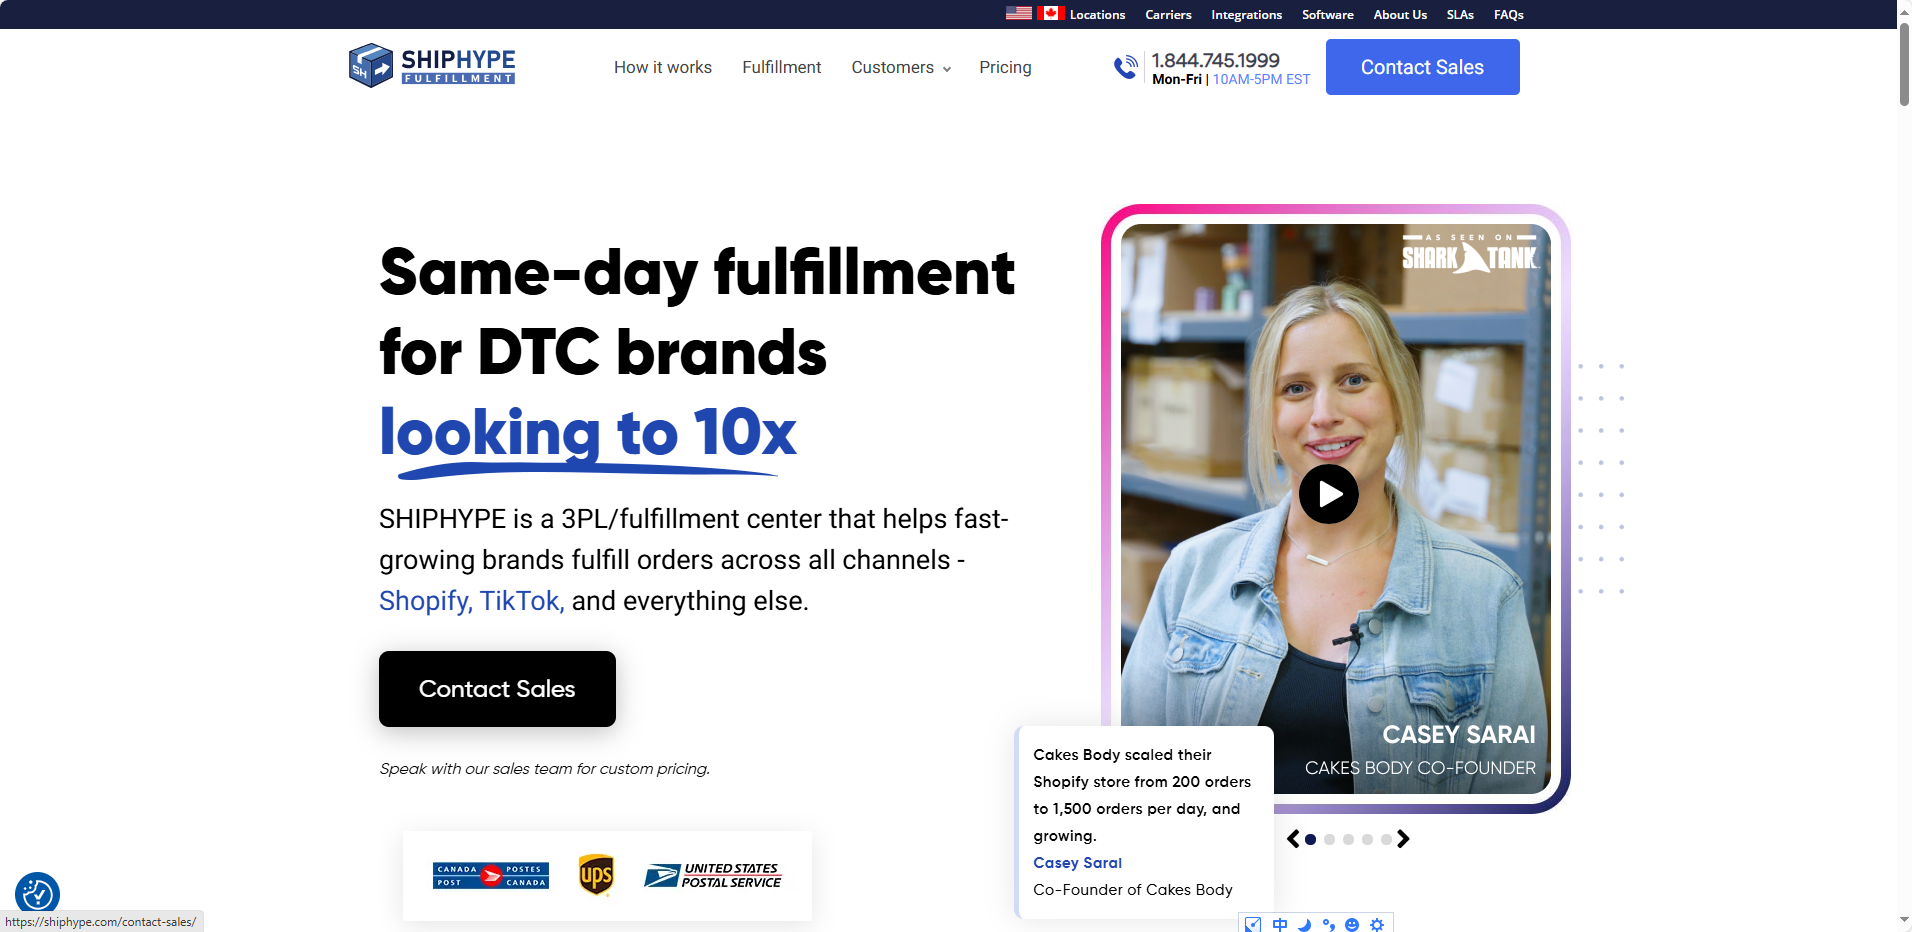1912x932 pixels.
Task: Toggle Chinese input mode in IME toolbar
Action: 1280,924
